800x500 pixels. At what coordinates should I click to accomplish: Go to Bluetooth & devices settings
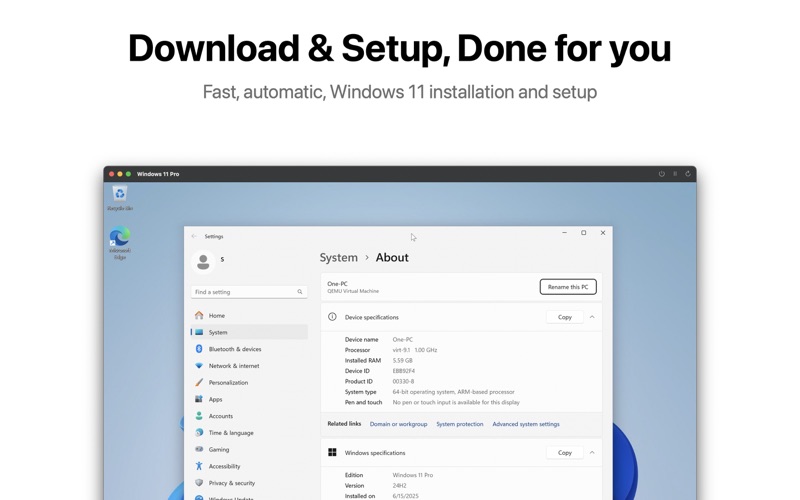point(249,349)
